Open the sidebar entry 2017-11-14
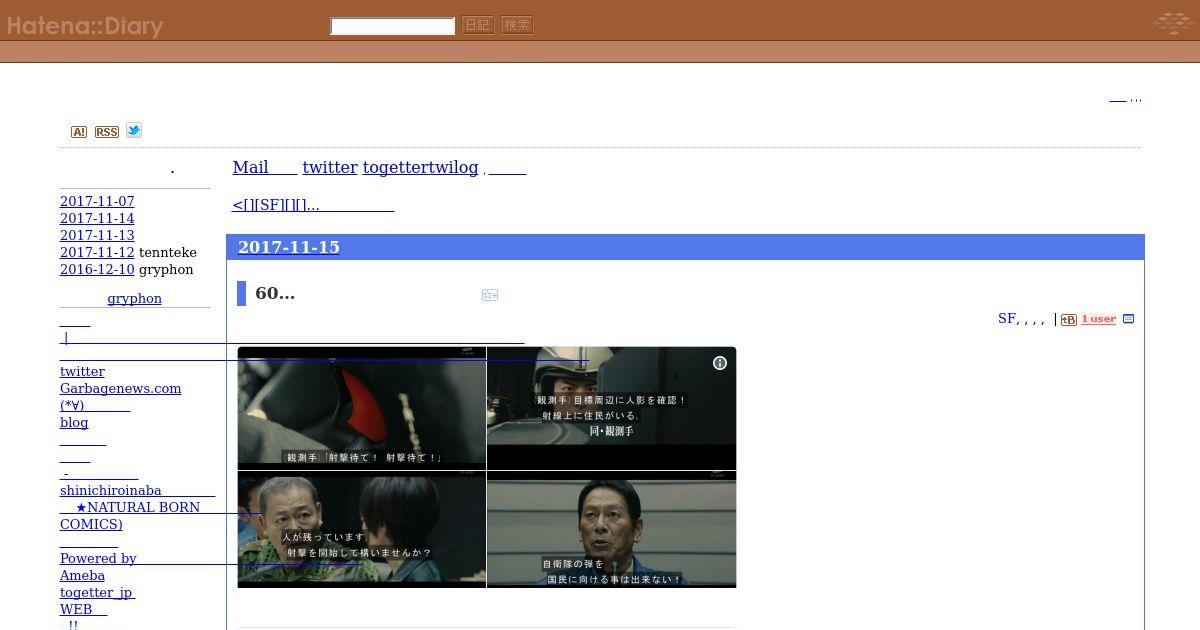 click(97, 219)
